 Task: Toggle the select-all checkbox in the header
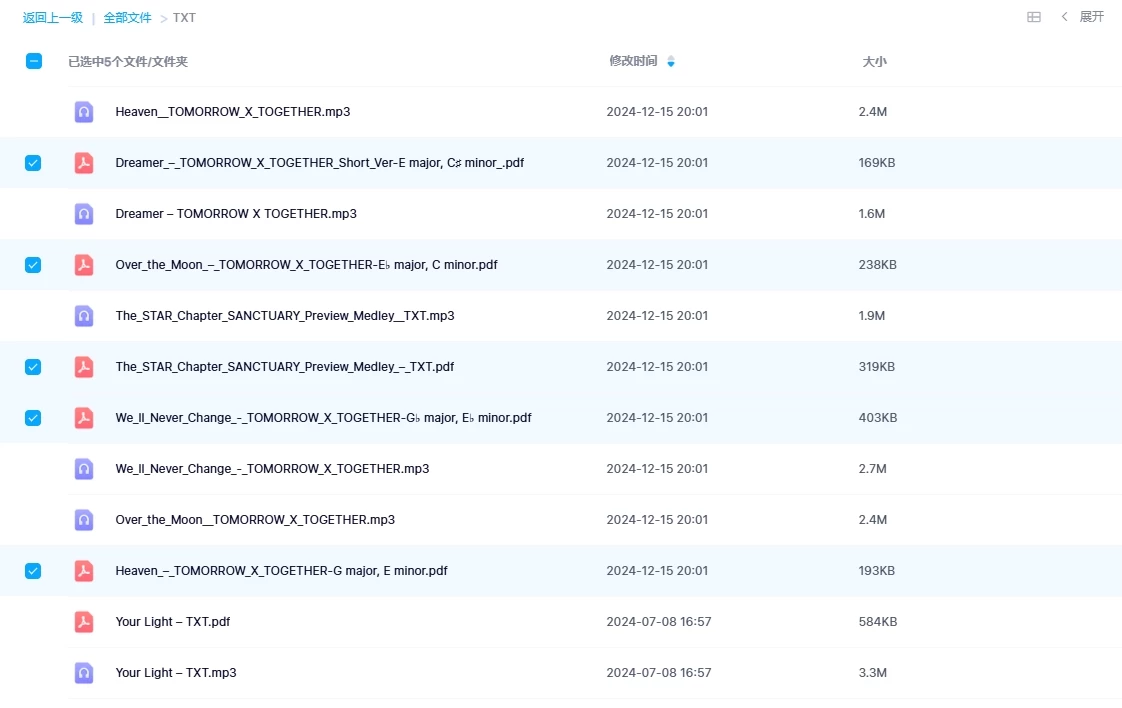[x=33, y=61]
